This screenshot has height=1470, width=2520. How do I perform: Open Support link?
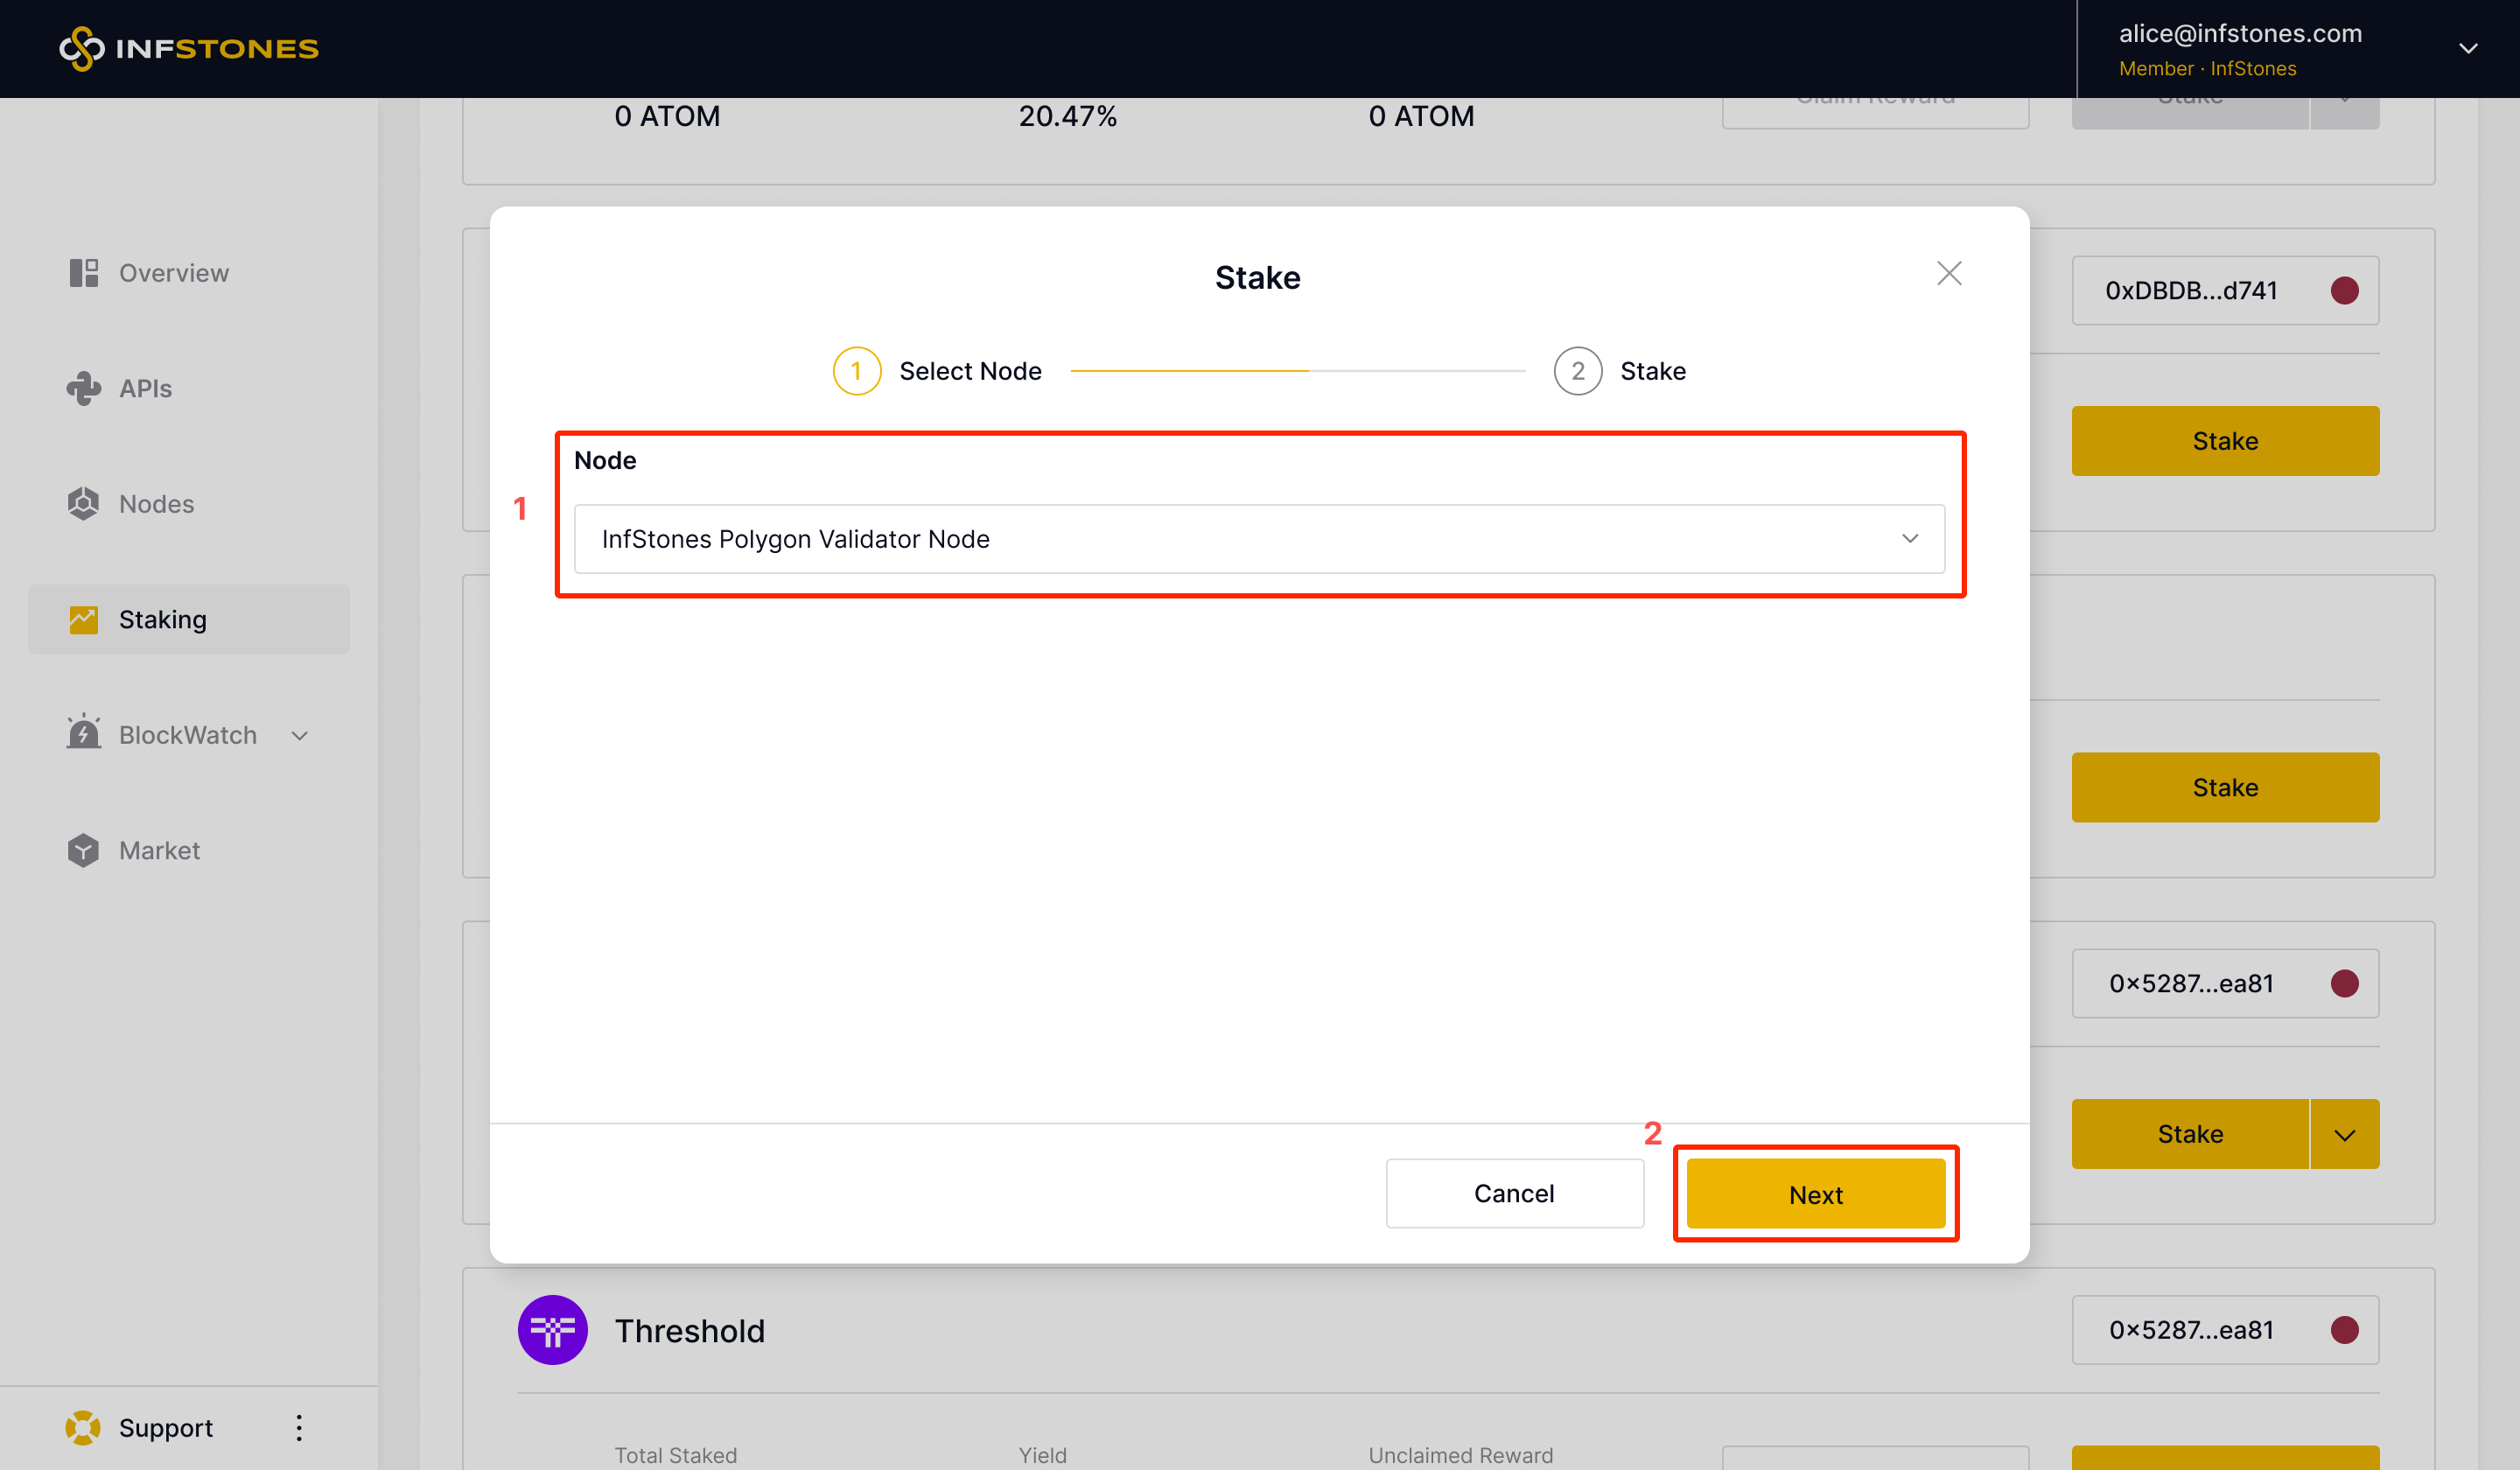[x=166, y=1427]
